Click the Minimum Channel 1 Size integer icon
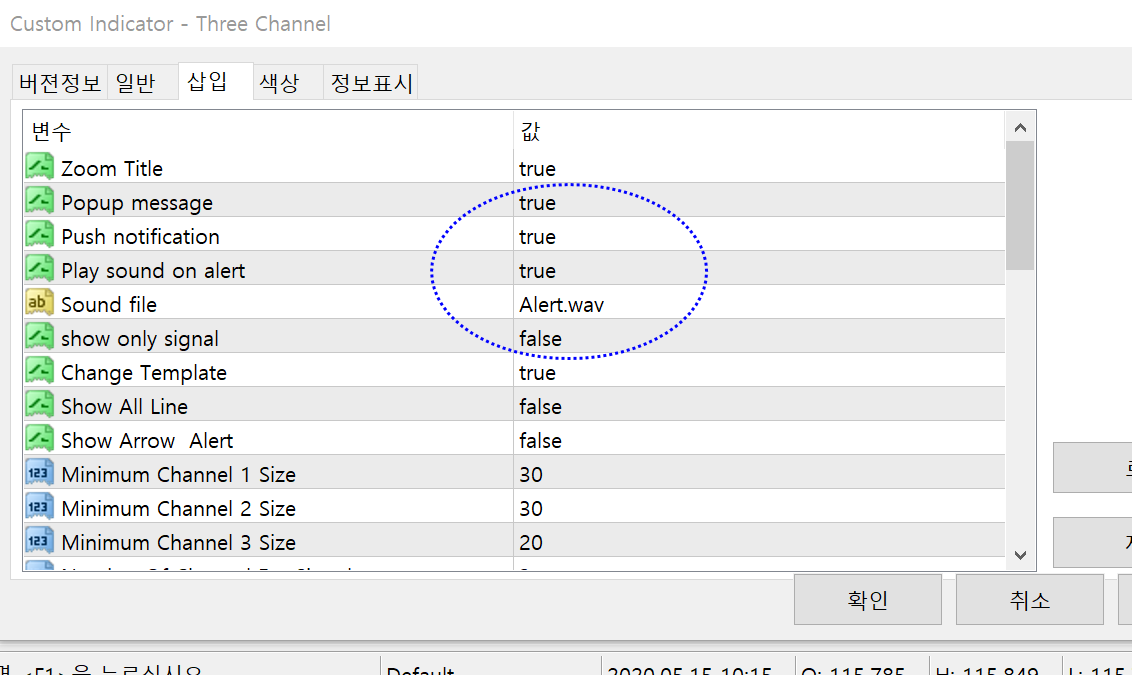 click(x=39, y=473)
